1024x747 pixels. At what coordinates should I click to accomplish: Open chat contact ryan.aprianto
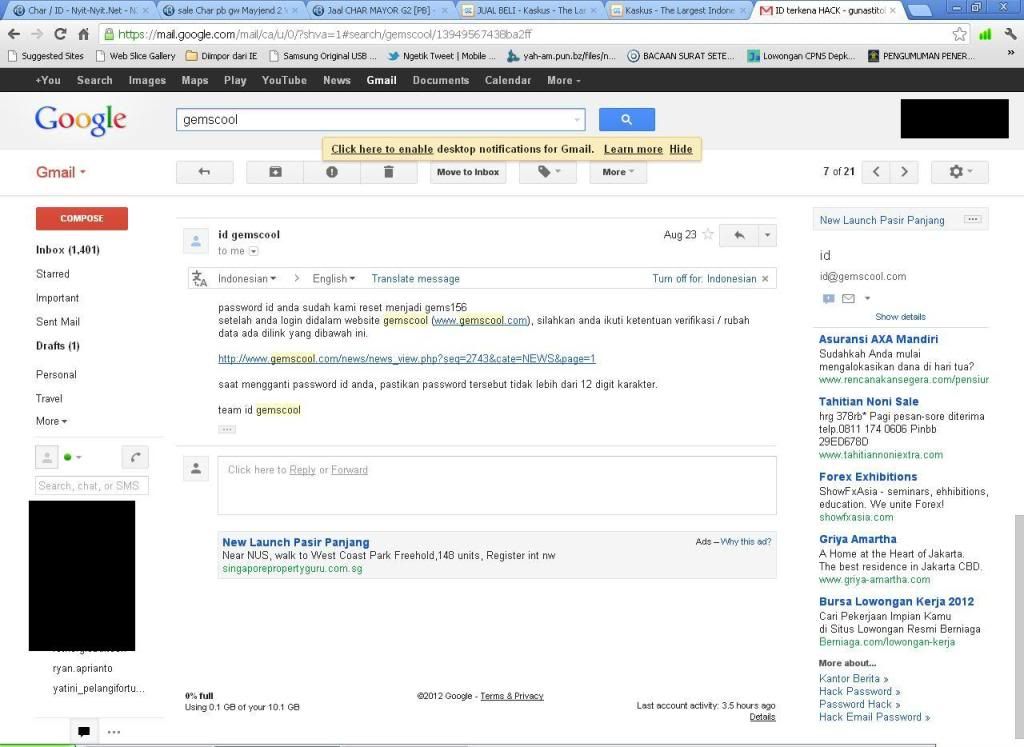pos(82,669)
